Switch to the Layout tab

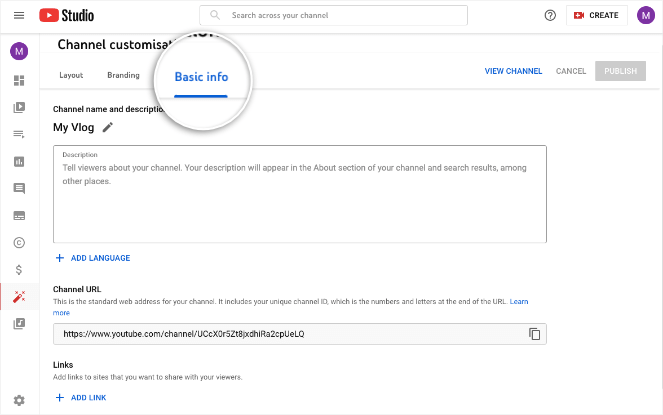coord(71,75)
